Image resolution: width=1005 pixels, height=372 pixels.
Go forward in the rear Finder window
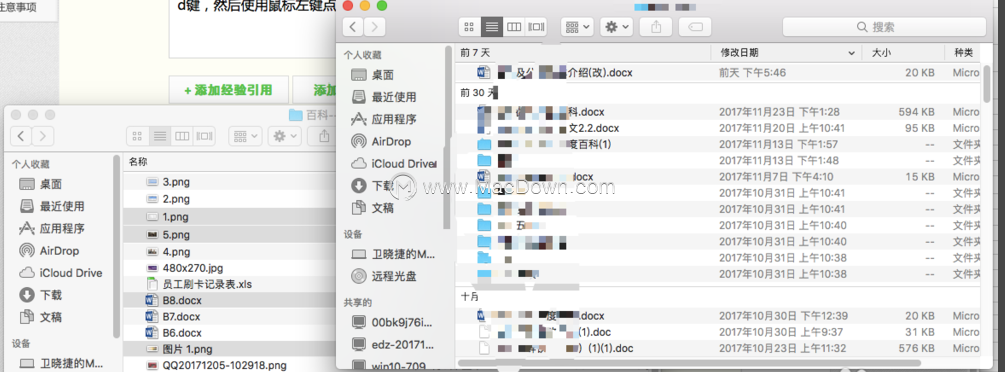coord(43,136)
